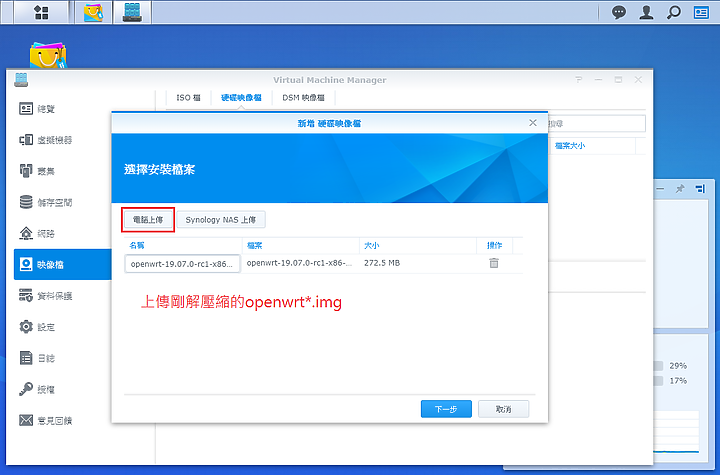Click the 電腦上傳 upload button

tap(148, 220)
